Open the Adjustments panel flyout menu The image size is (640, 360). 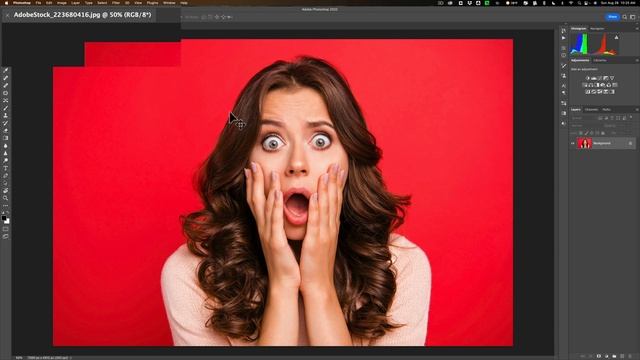tap(637, 60)
